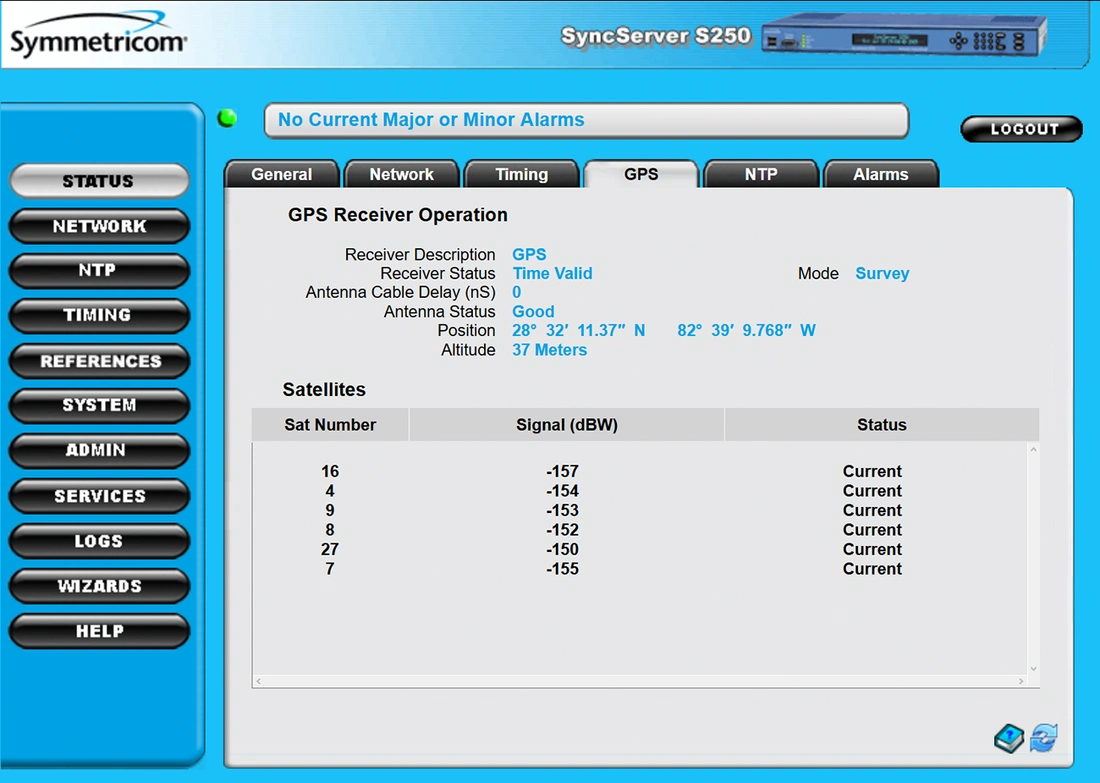
Task: Click the latitude 28° 32′ 11.37″ N
Action: tap(579, 330)
